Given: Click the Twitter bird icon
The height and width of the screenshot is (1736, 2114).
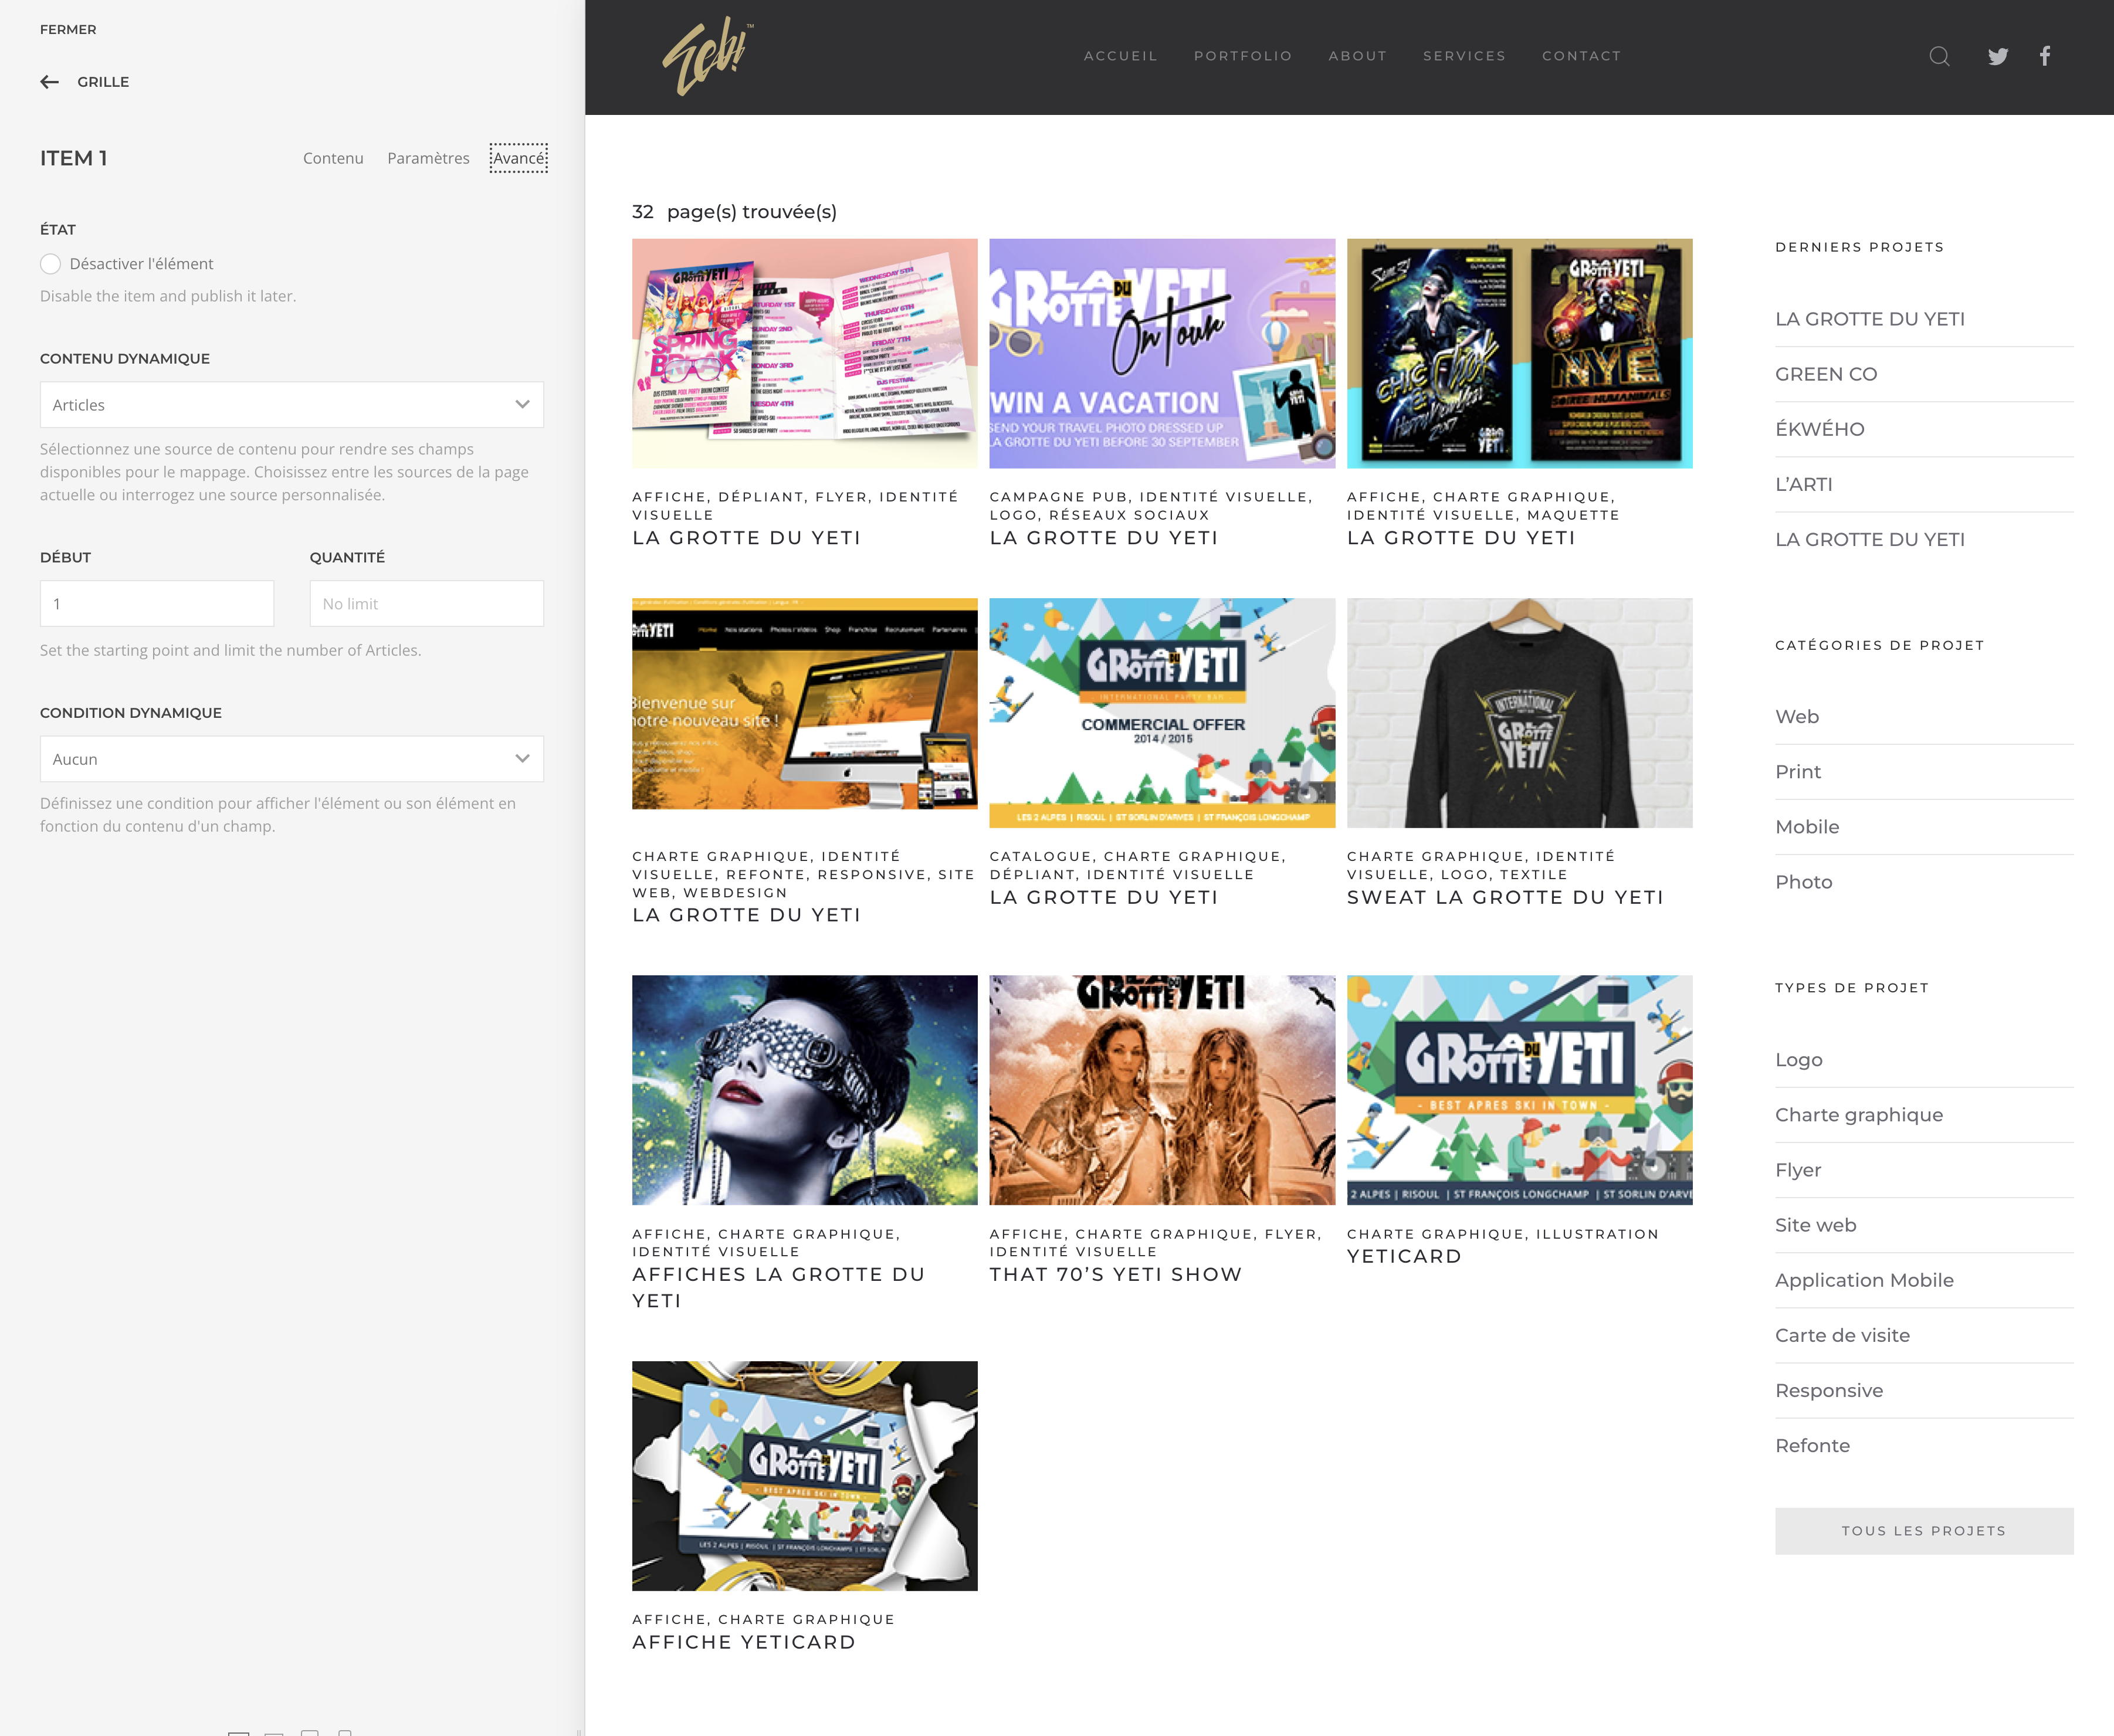Looking at the screenshot, I should (x=1997, y=56).
